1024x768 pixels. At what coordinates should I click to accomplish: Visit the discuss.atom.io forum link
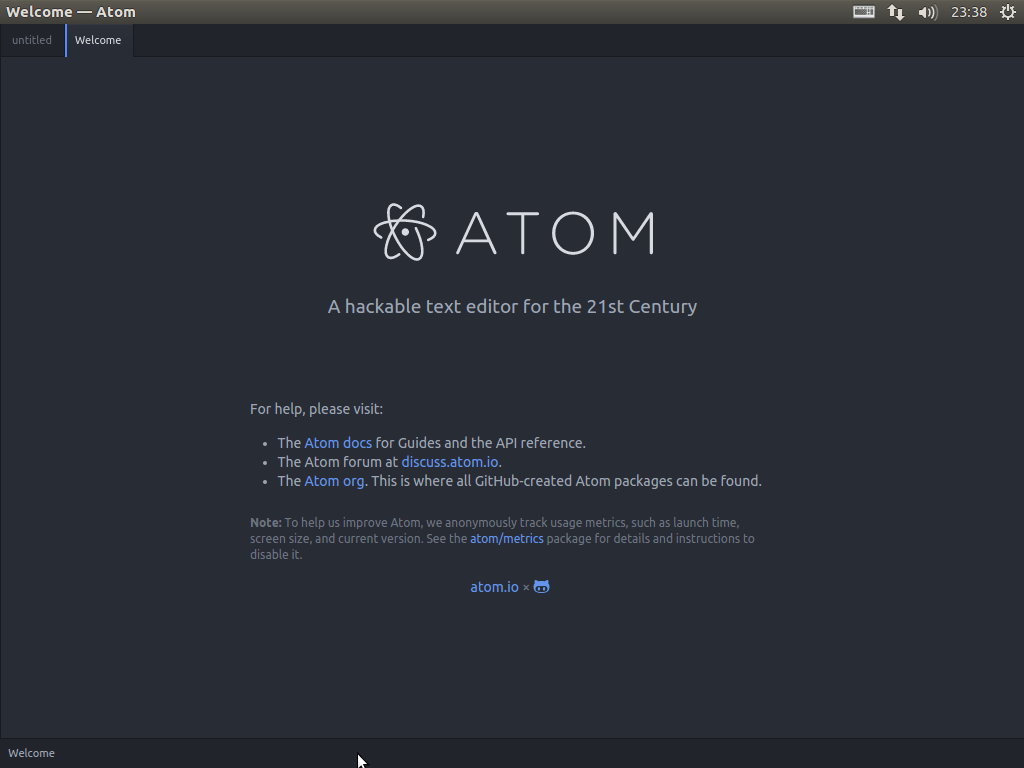pos(449,461)
